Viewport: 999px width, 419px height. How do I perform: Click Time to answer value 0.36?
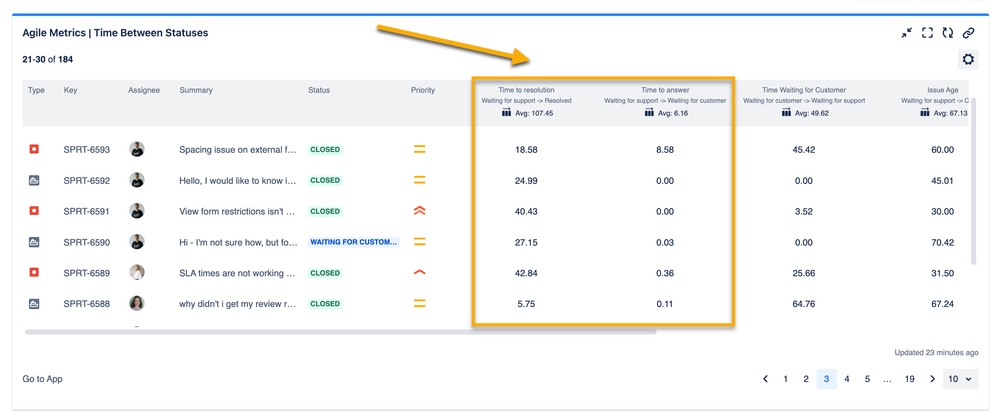pyautogui.click(x=665, y=273)
